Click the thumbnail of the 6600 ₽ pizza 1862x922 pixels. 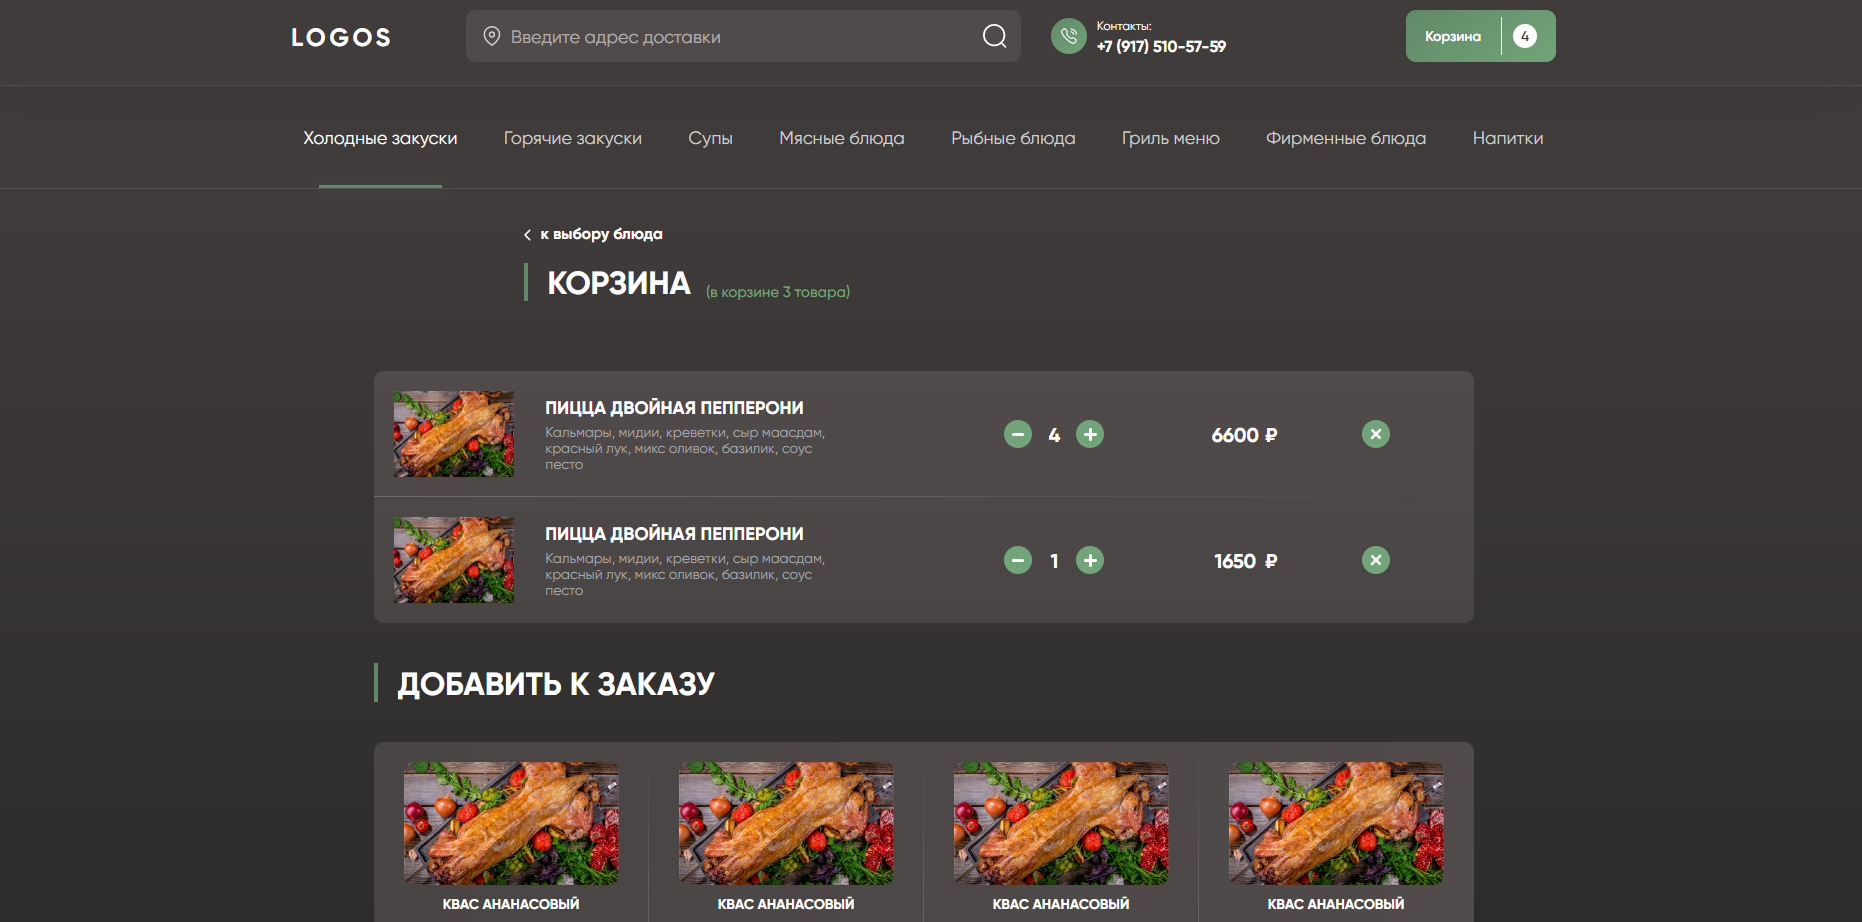point(454,434)
